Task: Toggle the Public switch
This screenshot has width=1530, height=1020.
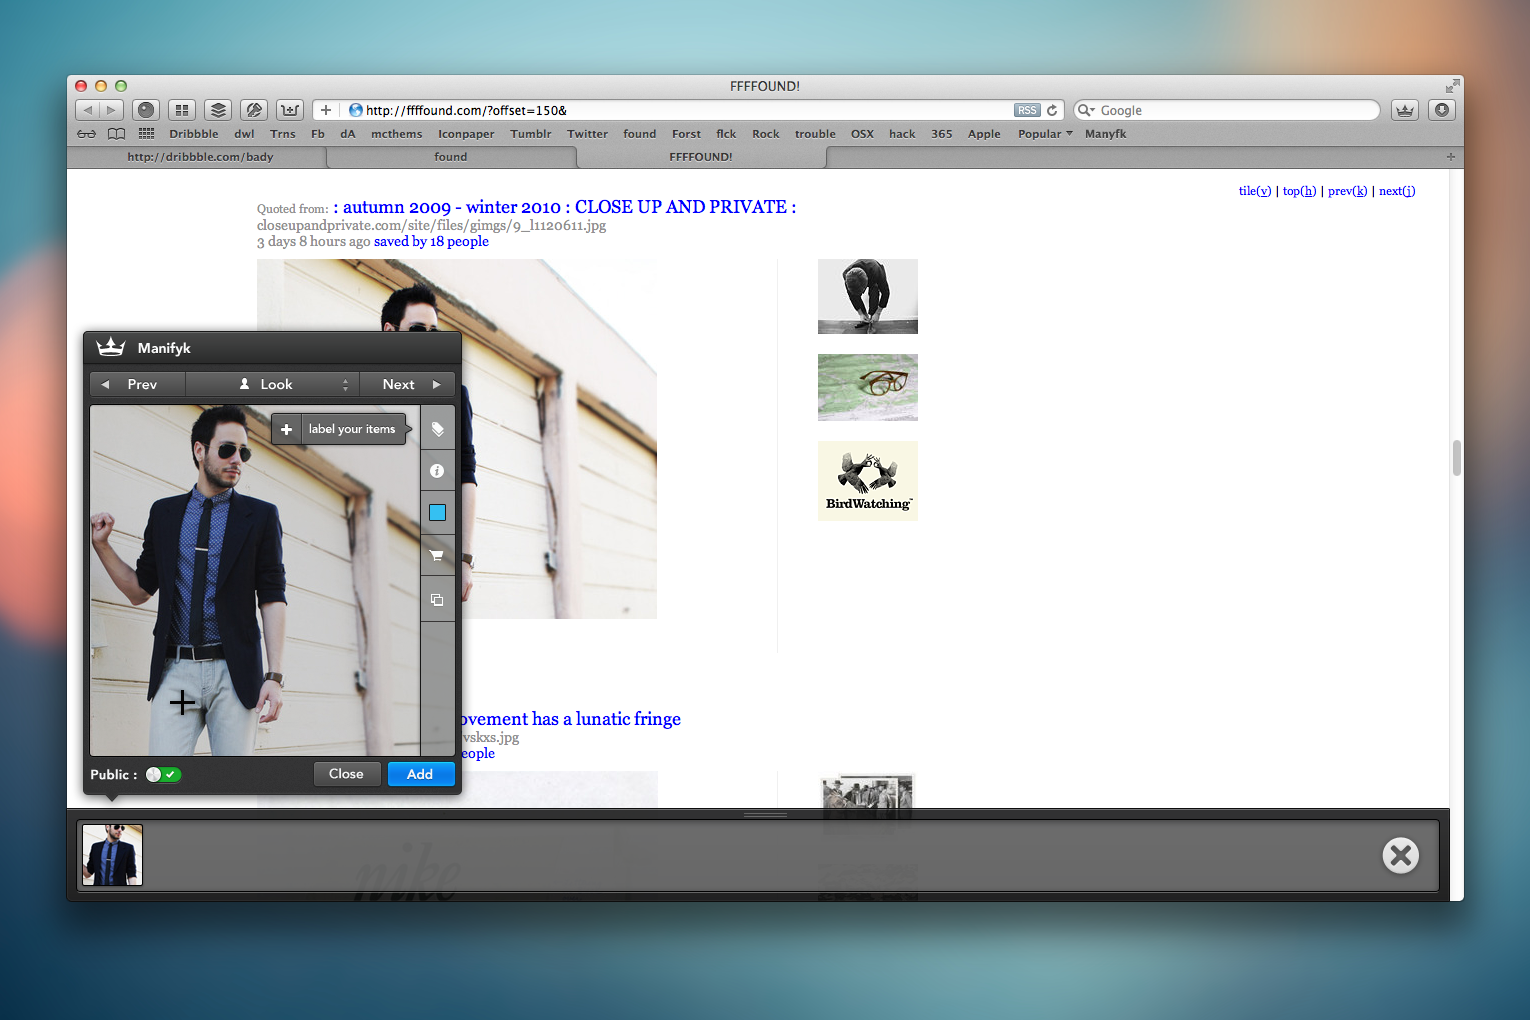Action: [163, 775]
